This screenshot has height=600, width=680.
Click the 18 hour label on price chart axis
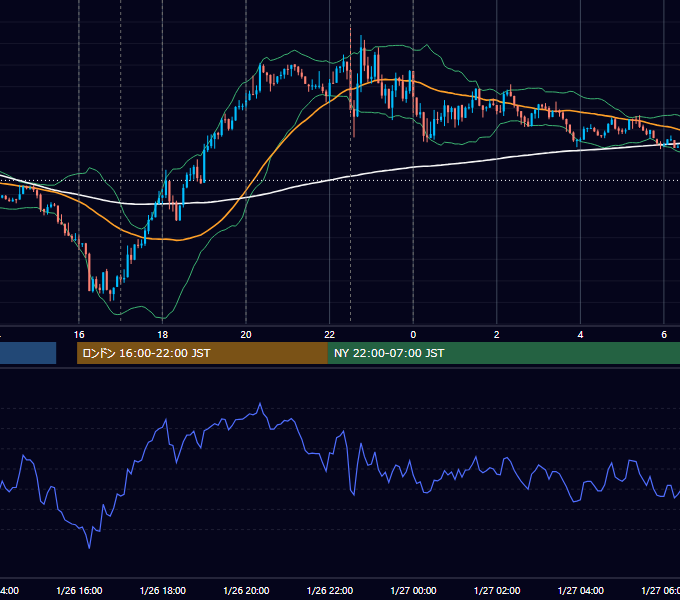[x=163, y=335]
